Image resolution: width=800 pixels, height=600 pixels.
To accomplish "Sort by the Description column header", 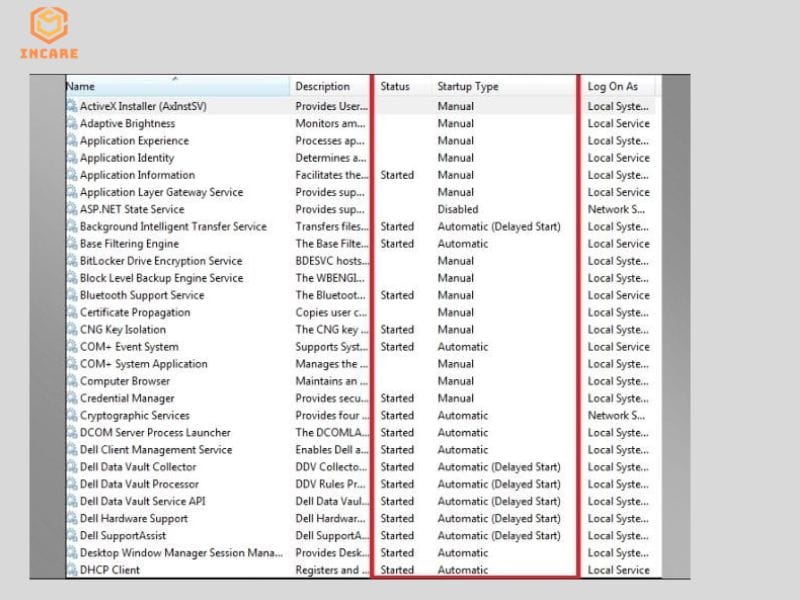I will (331, 86).
